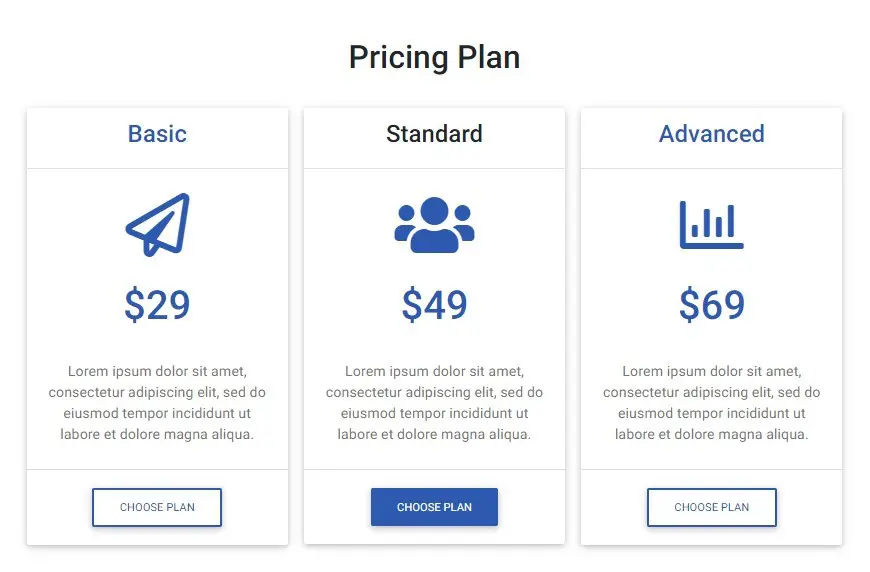Open the Advanced plan heading

point(711,134)
